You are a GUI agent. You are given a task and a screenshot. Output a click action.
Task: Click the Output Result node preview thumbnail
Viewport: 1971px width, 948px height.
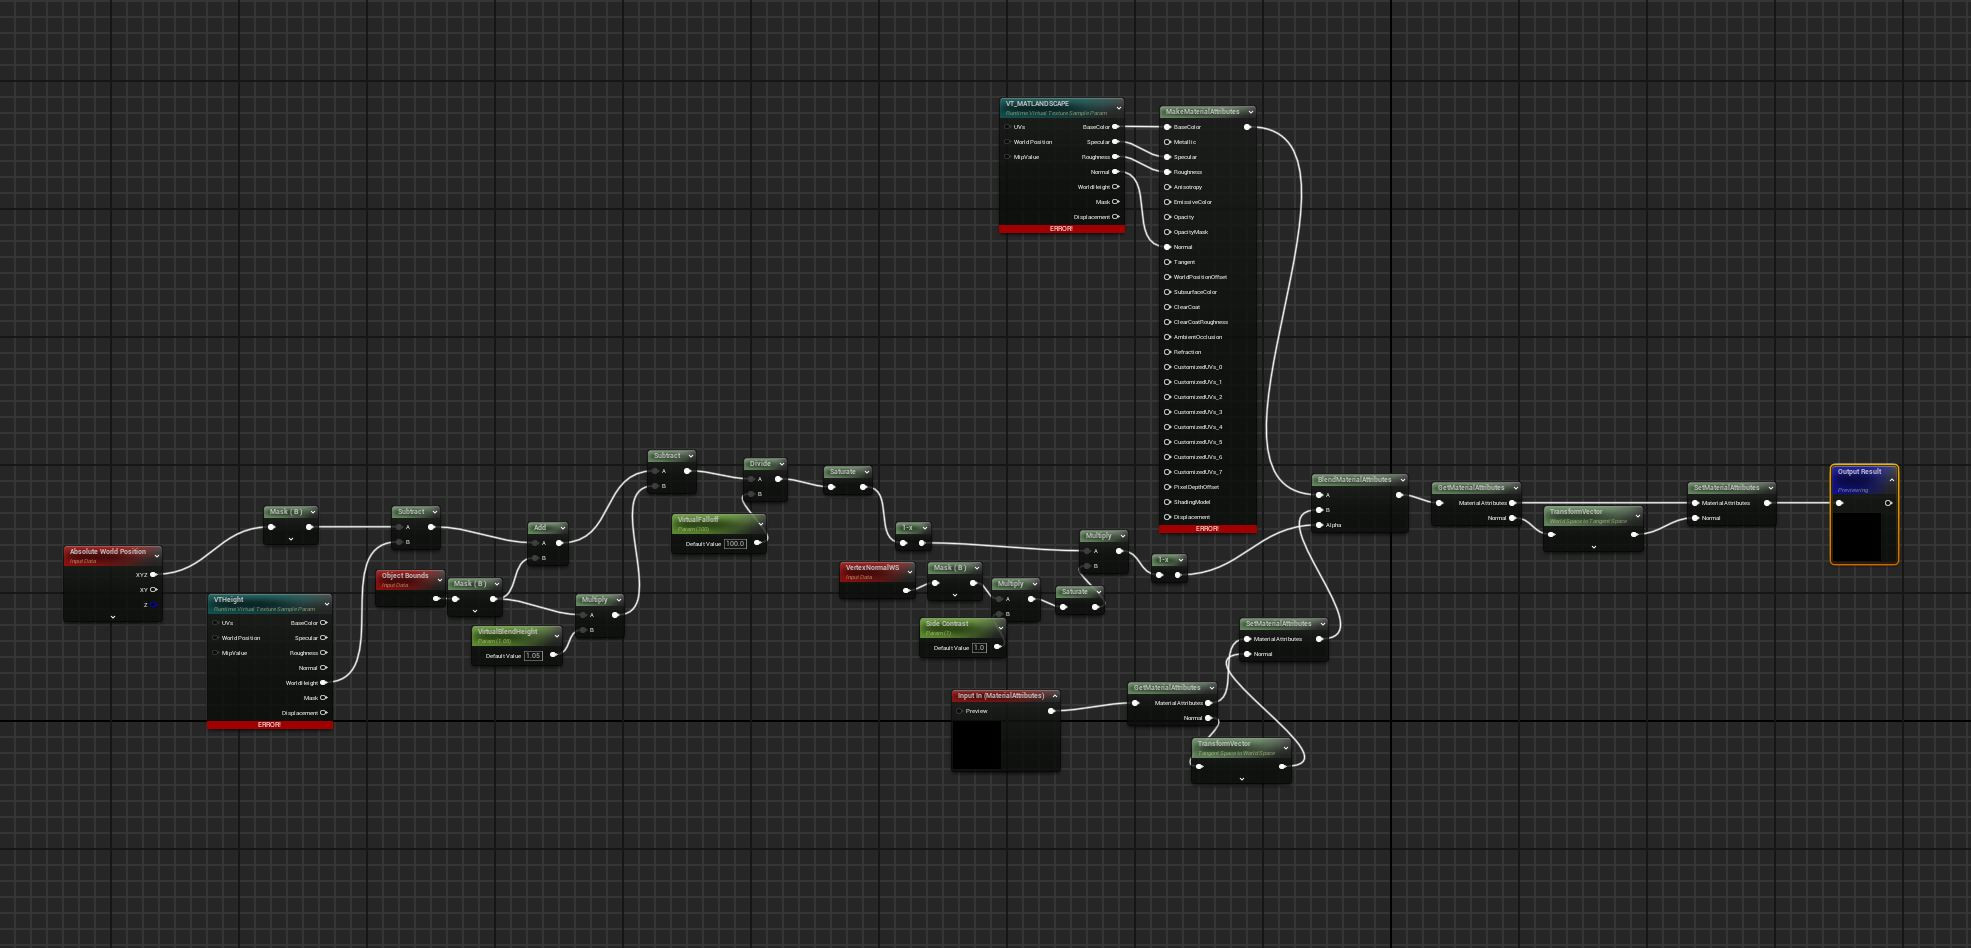(x=1858, y=537)
